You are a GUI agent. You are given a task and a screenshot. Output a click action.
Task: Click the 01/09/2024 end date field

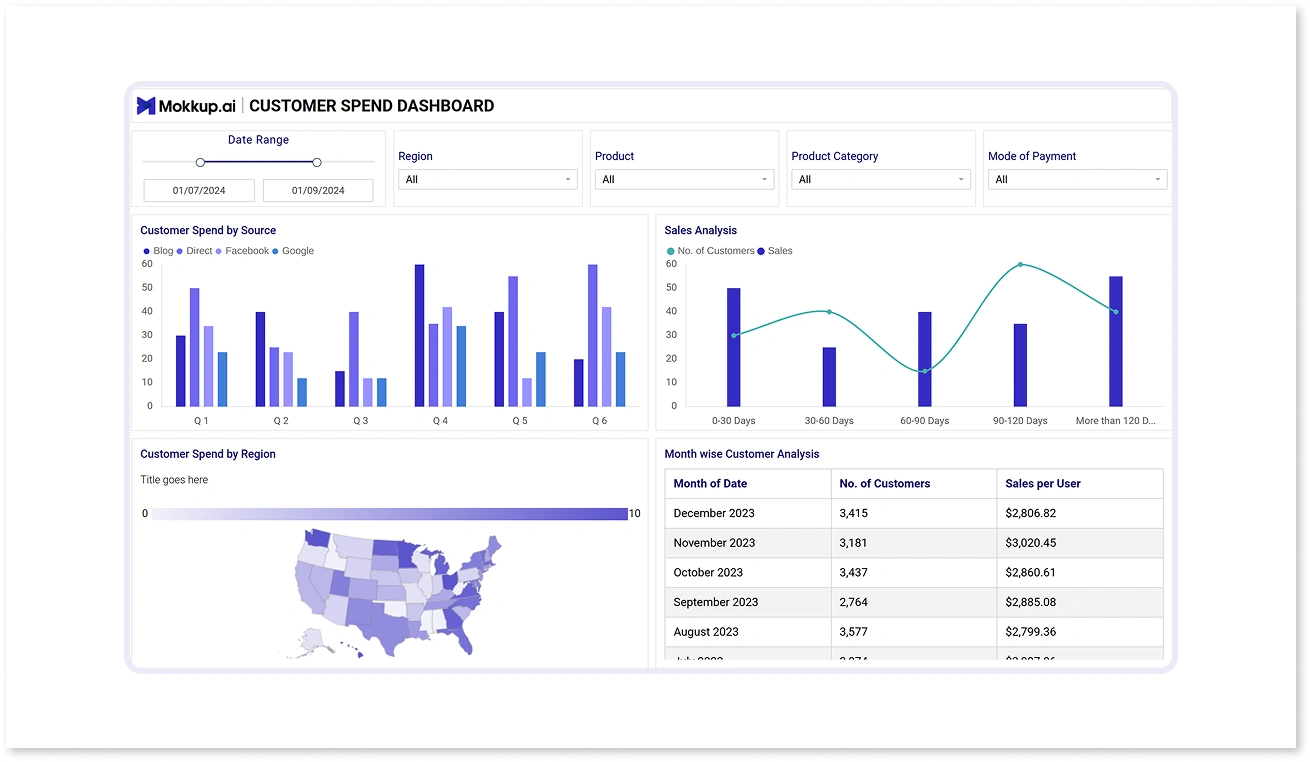click(x=318, y=190)
